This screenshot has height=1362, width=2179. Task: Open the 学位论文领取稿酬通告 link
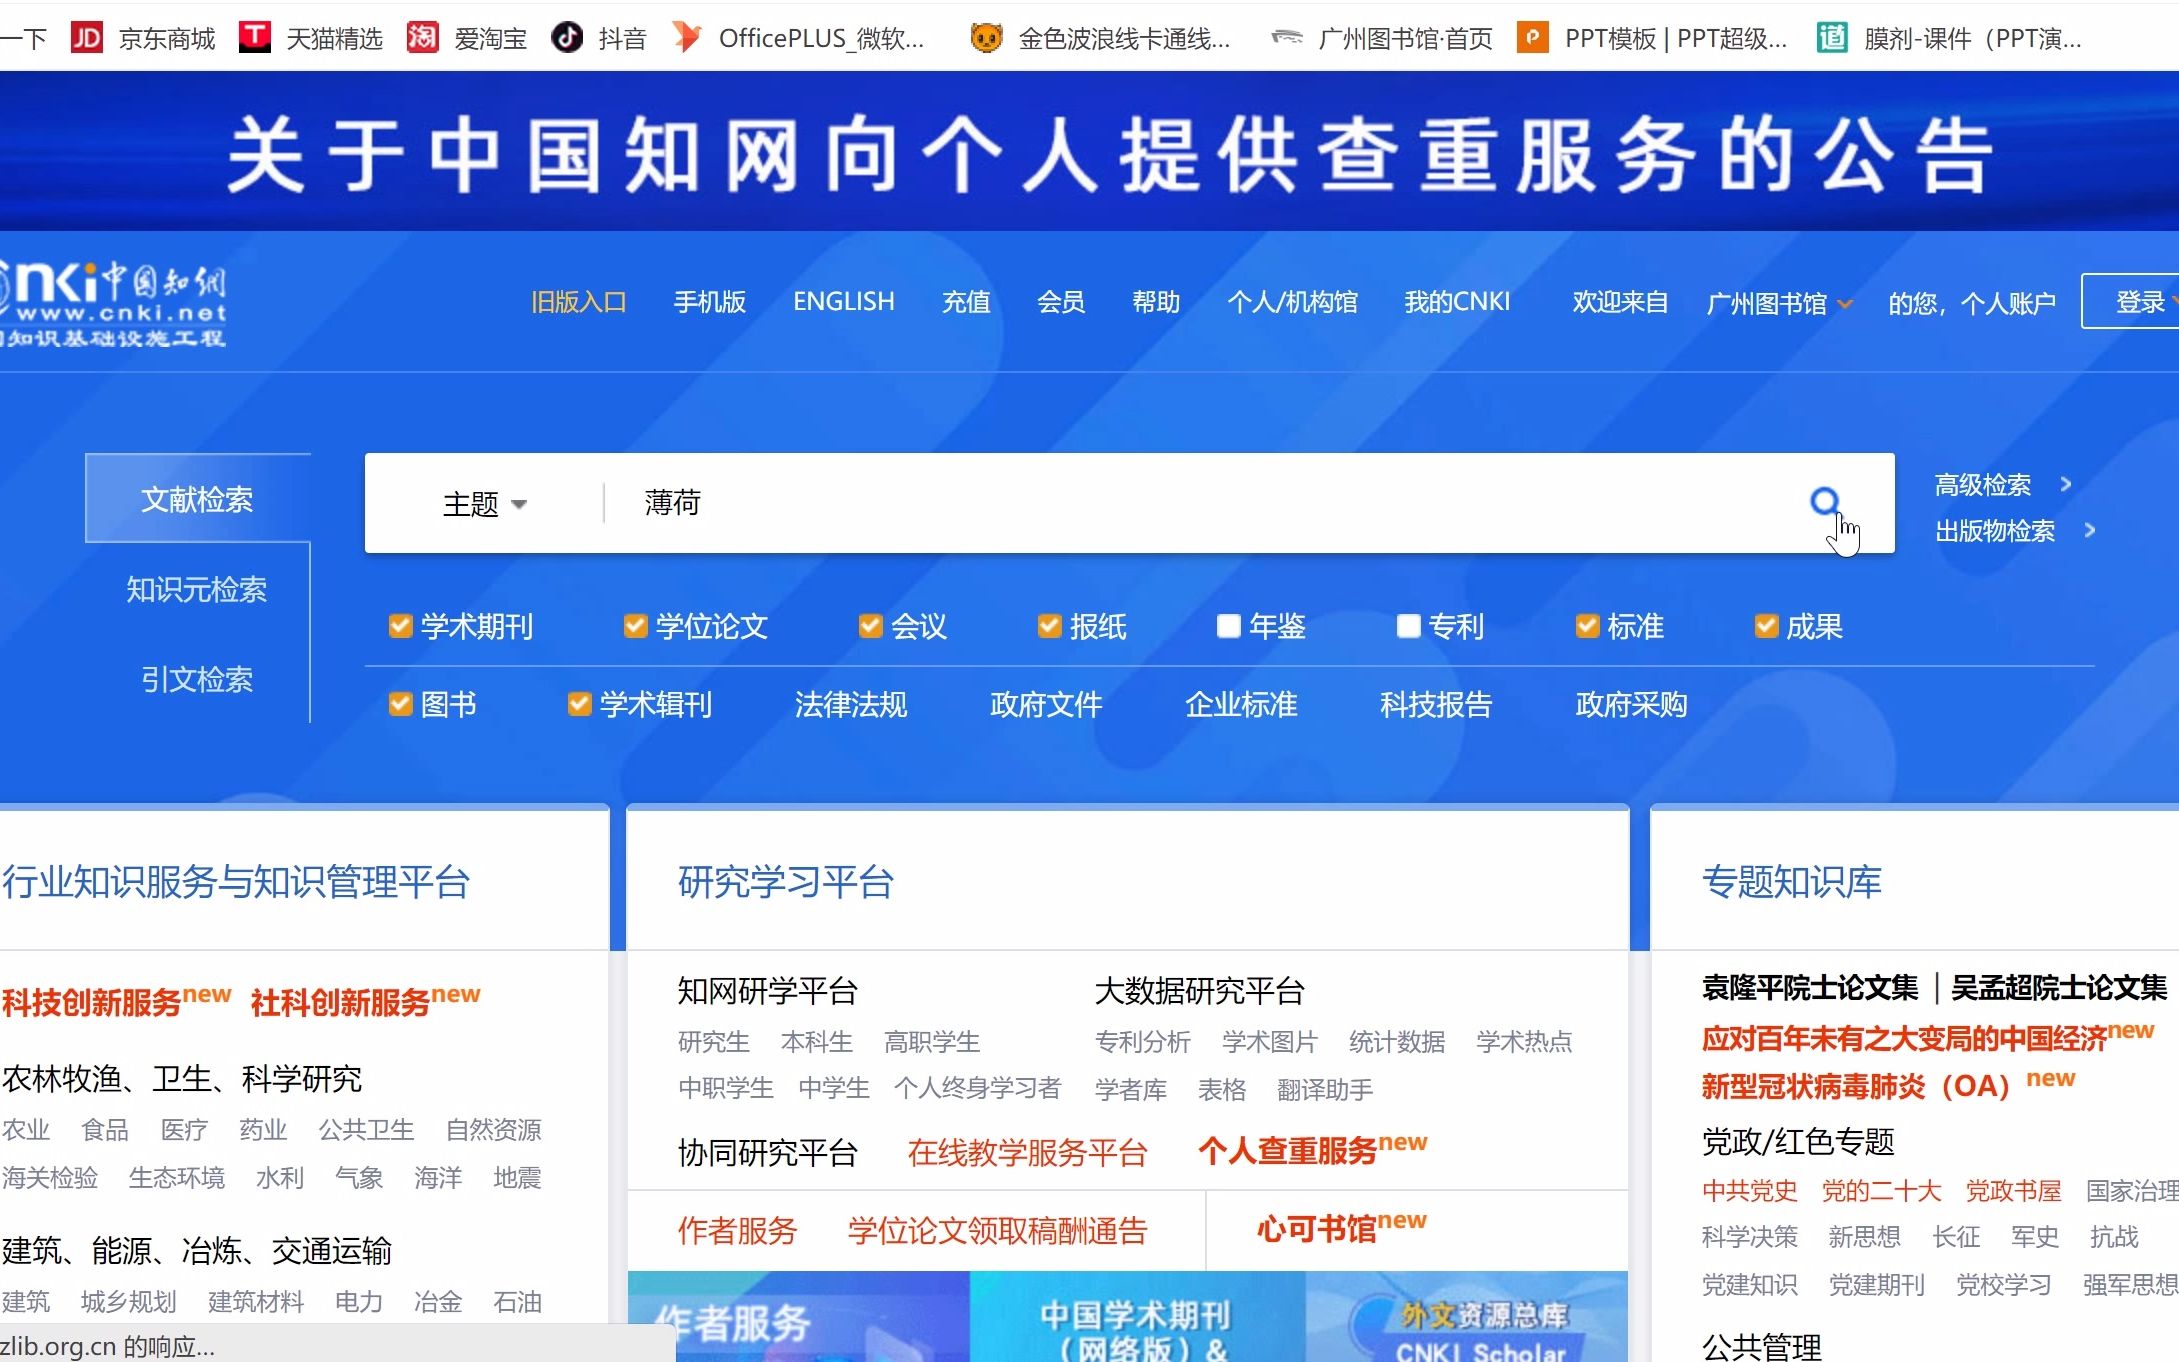[x=997, y=1231]
